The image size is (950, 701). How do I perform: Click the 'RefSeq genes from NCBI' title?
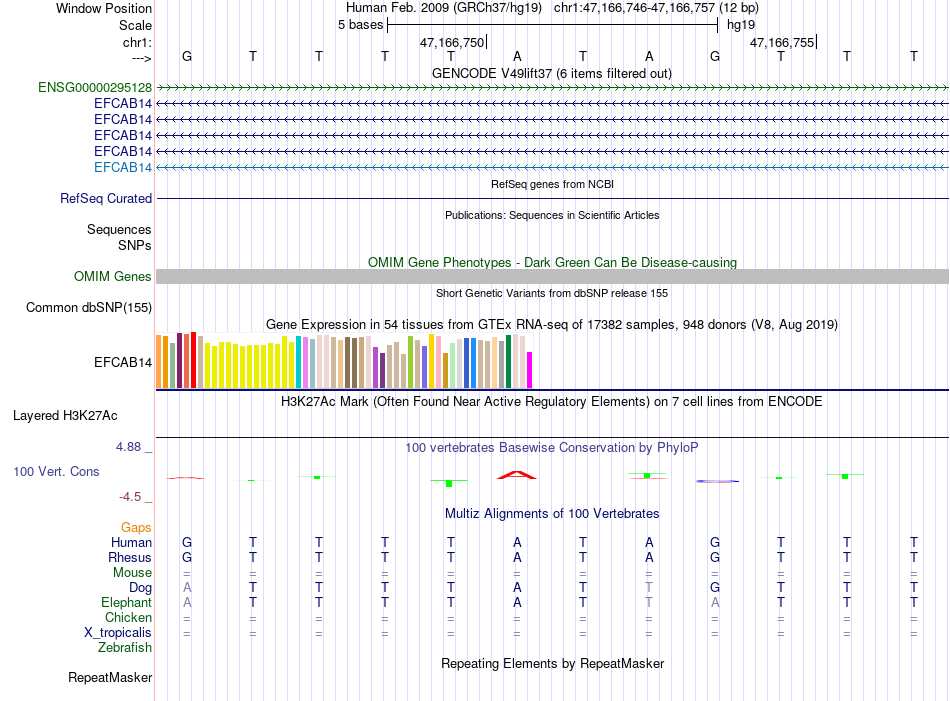coord(552,184)
